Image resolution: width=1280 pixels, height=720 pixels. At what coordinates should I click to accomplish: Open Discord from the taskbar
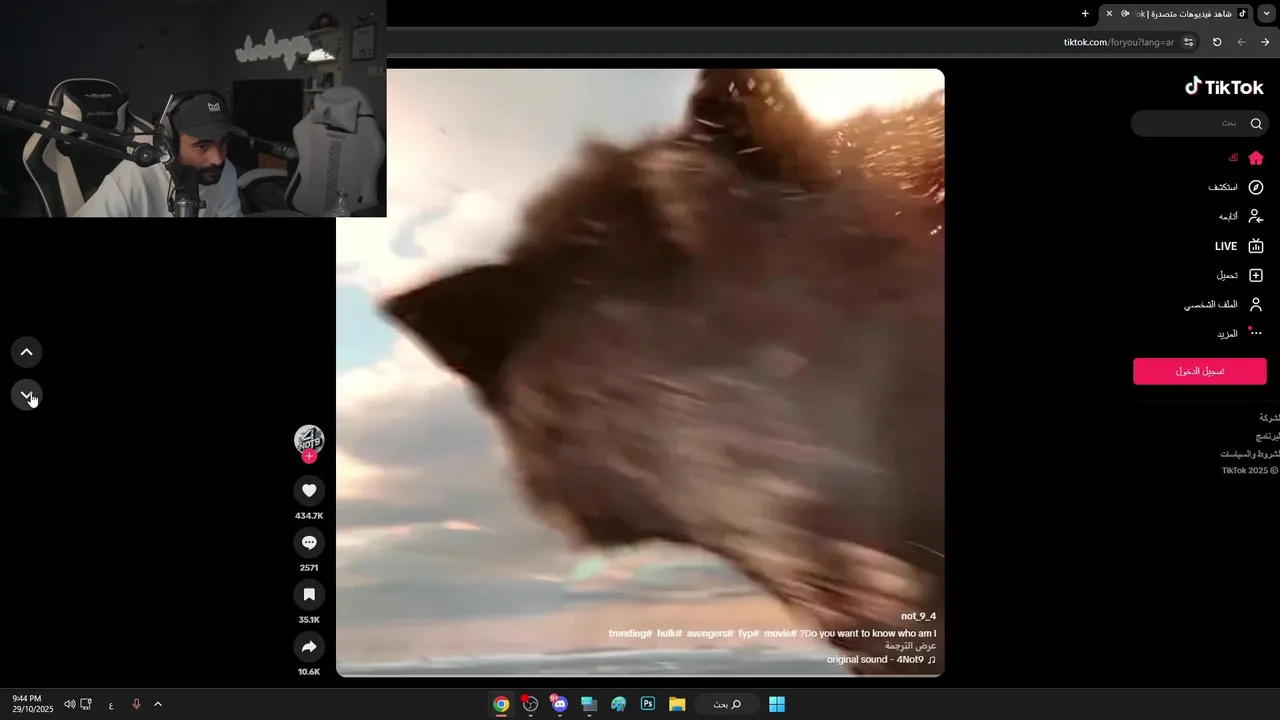[x=559, y=704]
